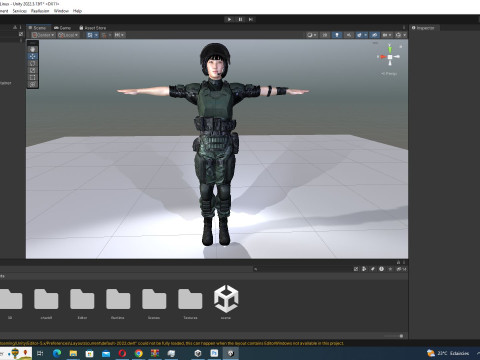Open the Inspector tab
Screen dimensions: 480x360
click(423, 28)
